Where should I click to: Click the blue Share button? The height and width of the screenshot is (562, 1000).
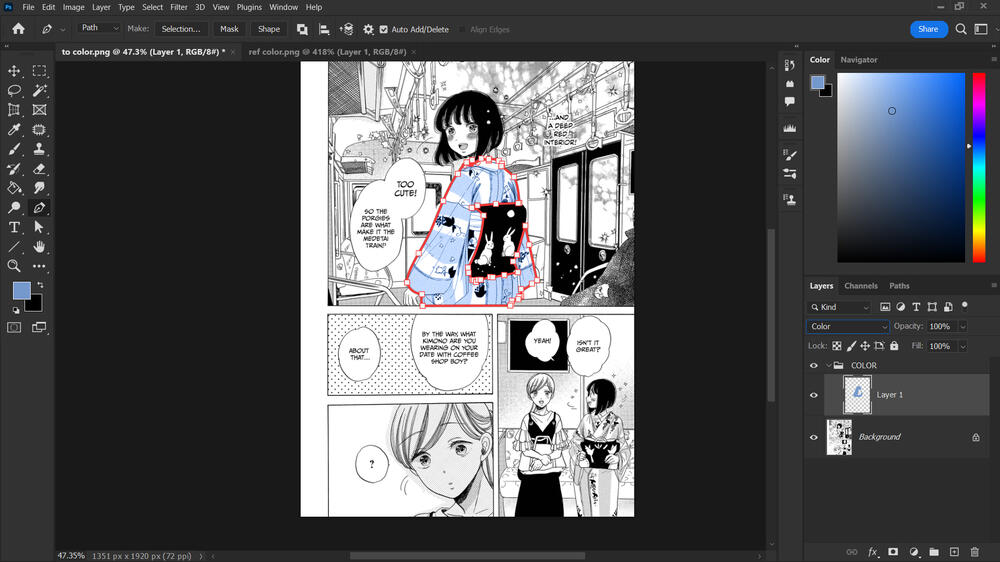pos(928,29)
